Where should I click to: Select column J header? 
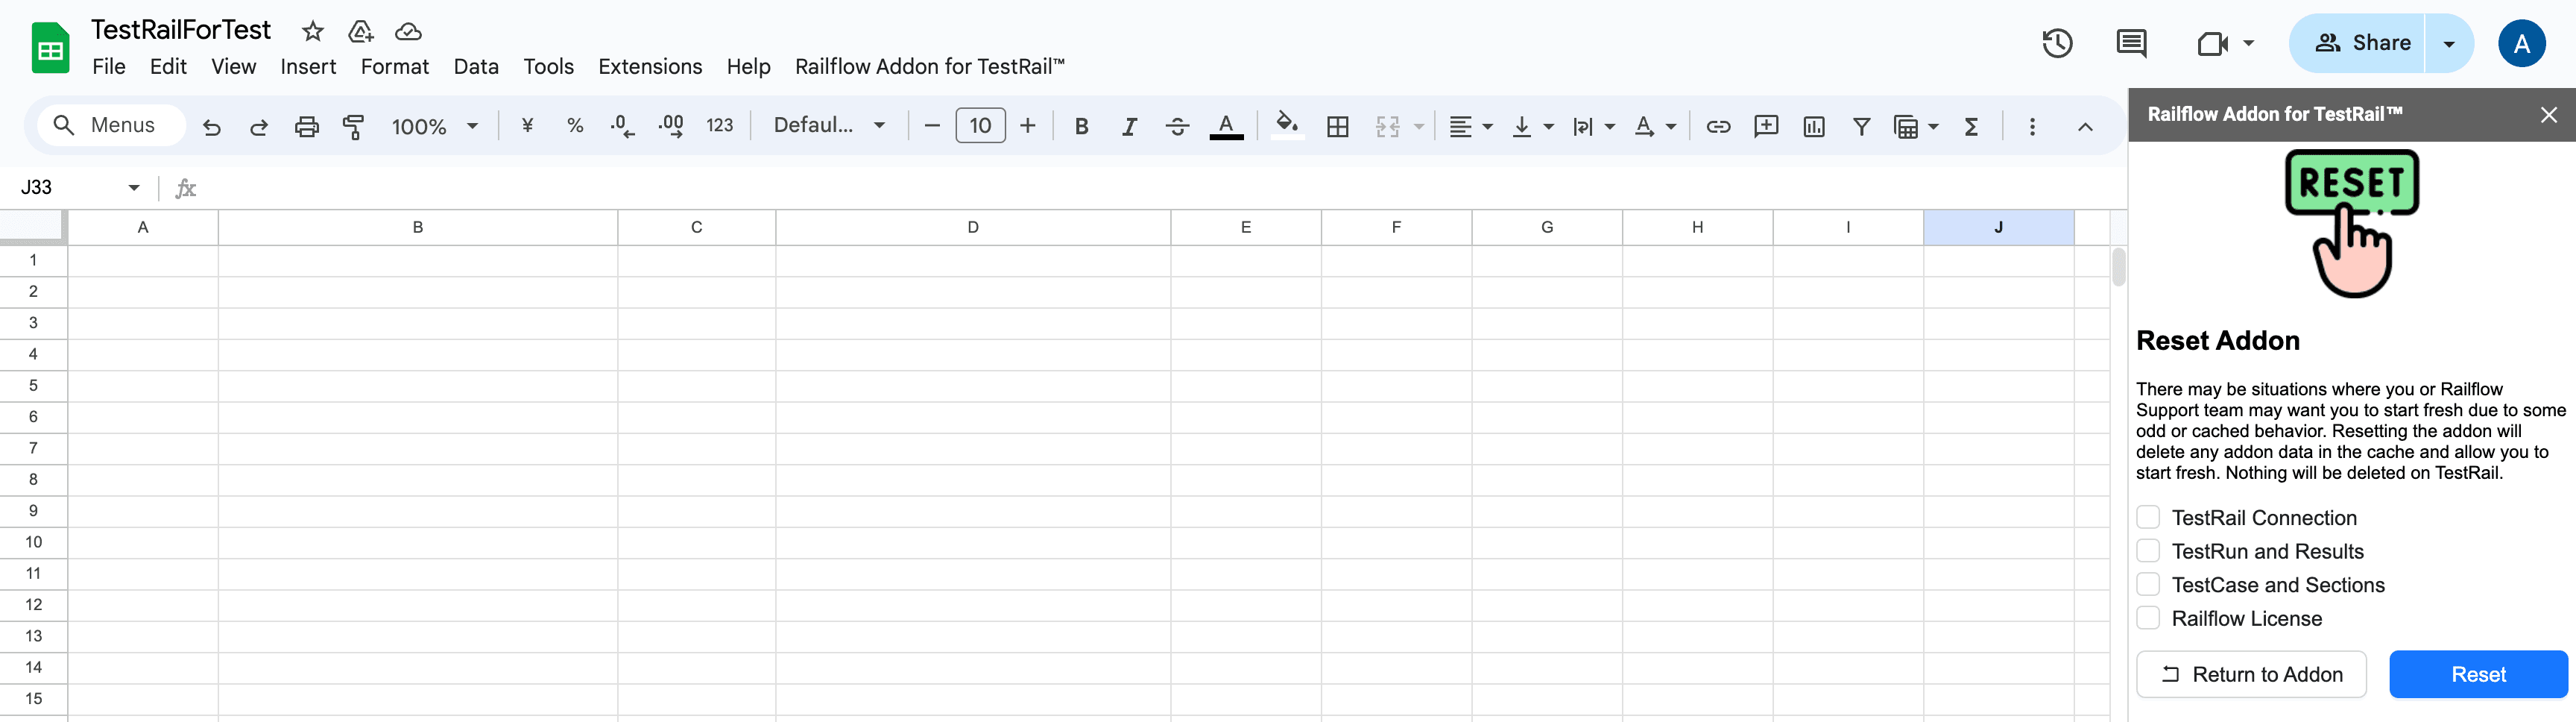coord(1998,227)
